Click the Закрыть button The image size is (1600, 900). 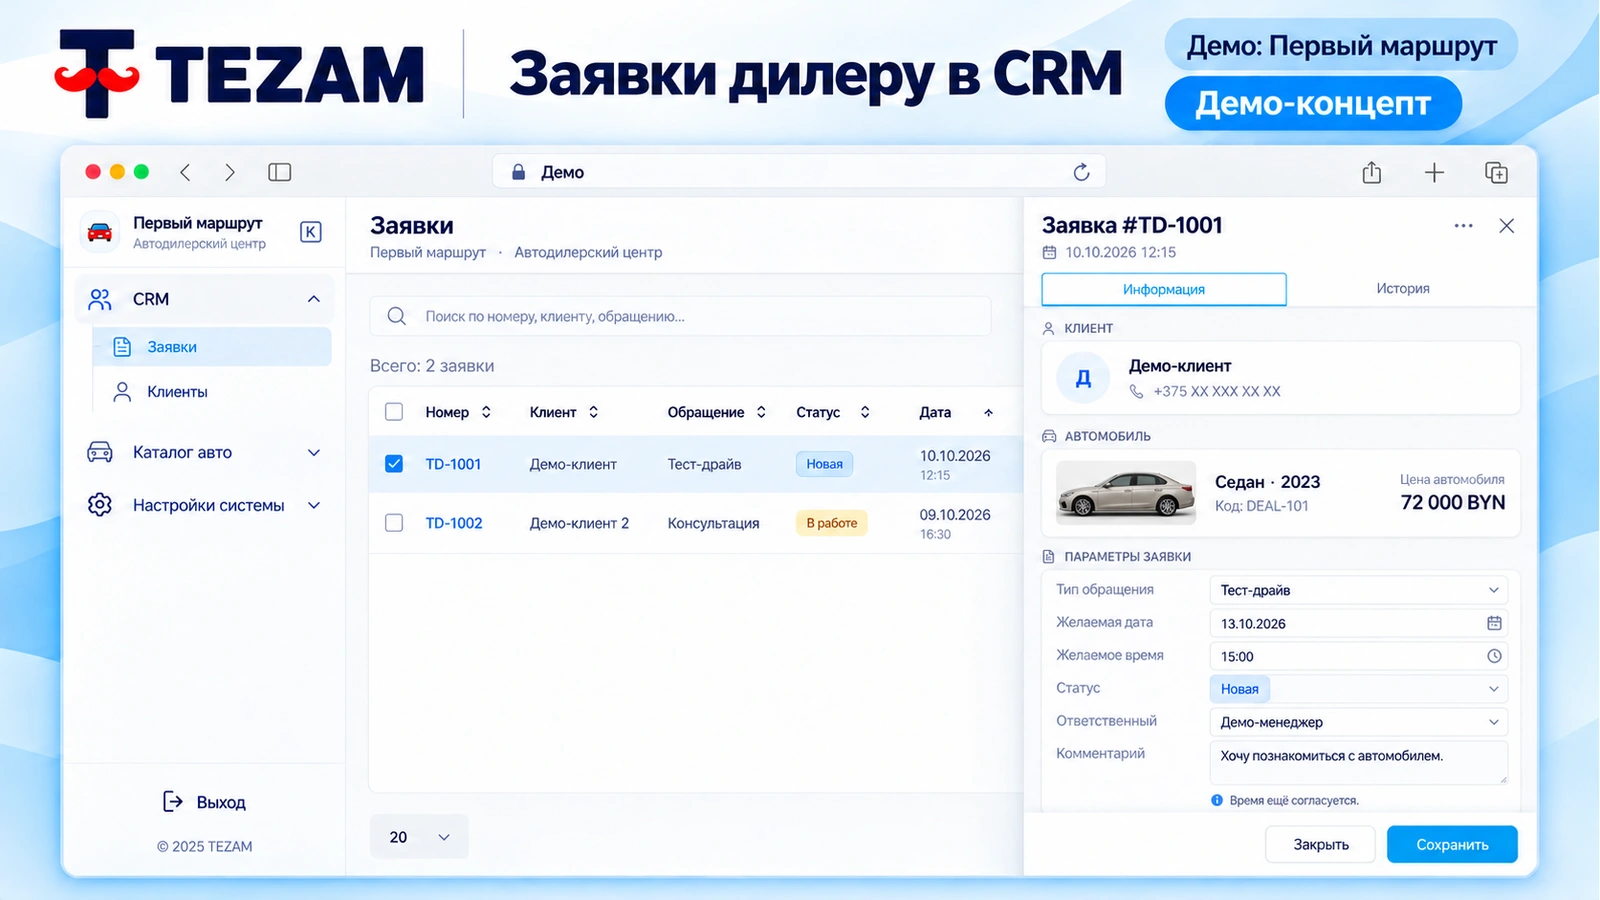[x=1320, y=844]
